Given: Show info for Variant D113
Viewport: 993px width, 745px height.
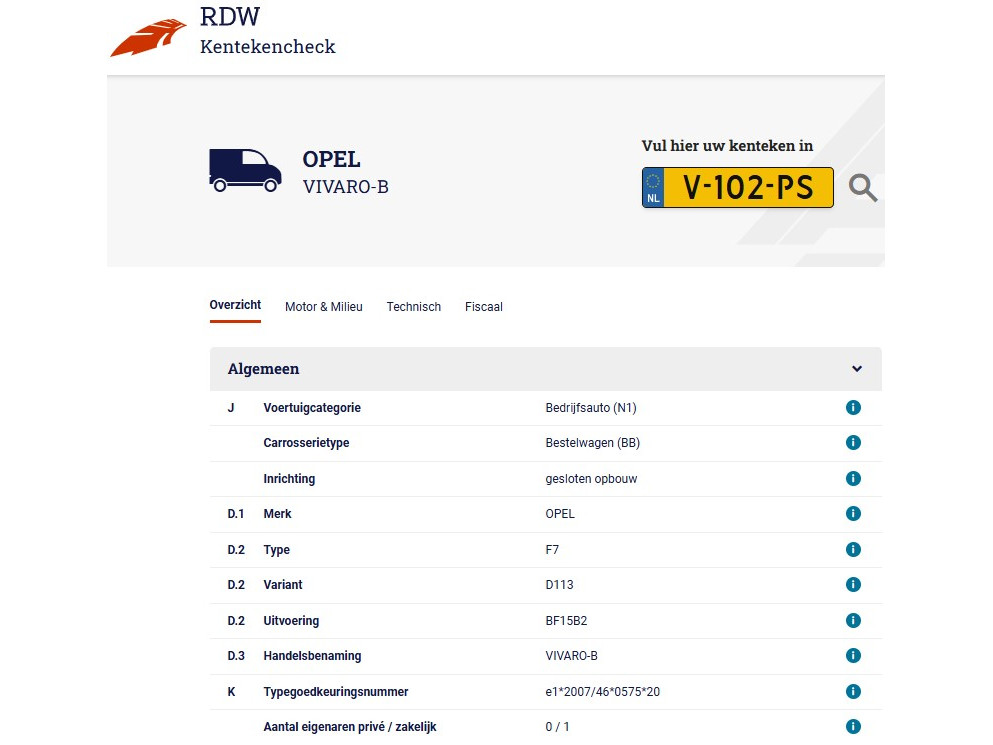Looking at the screenshot, I should tap(853, 585).
